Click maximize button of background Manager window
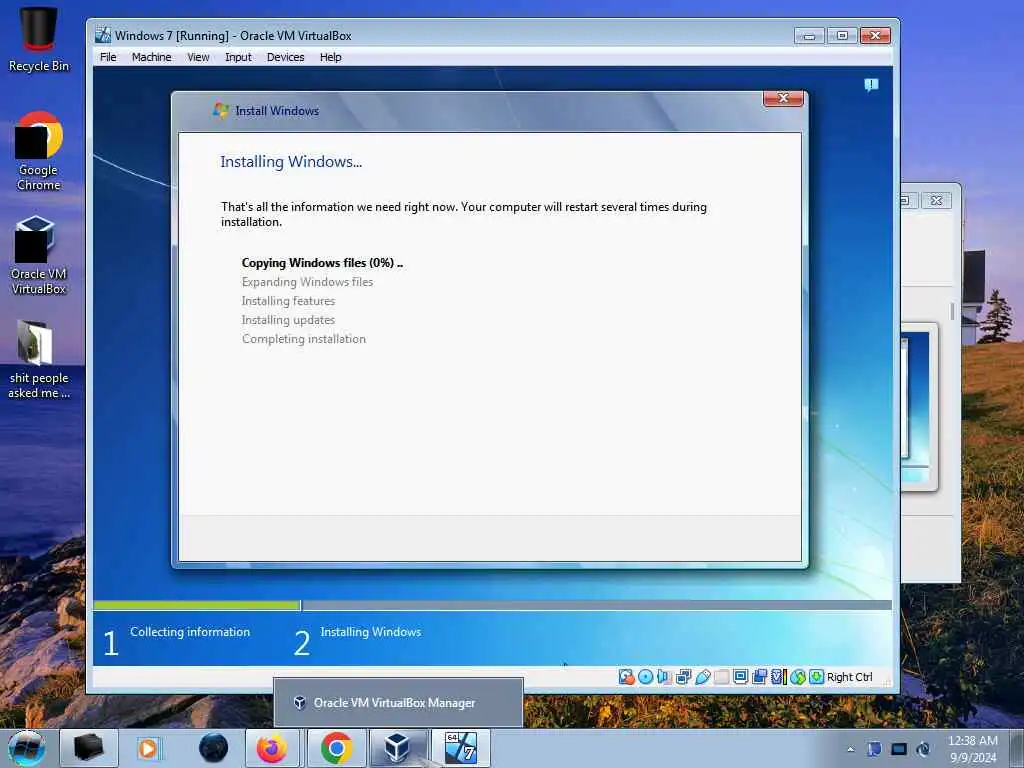1024x768 pixels. coord(909,200)
